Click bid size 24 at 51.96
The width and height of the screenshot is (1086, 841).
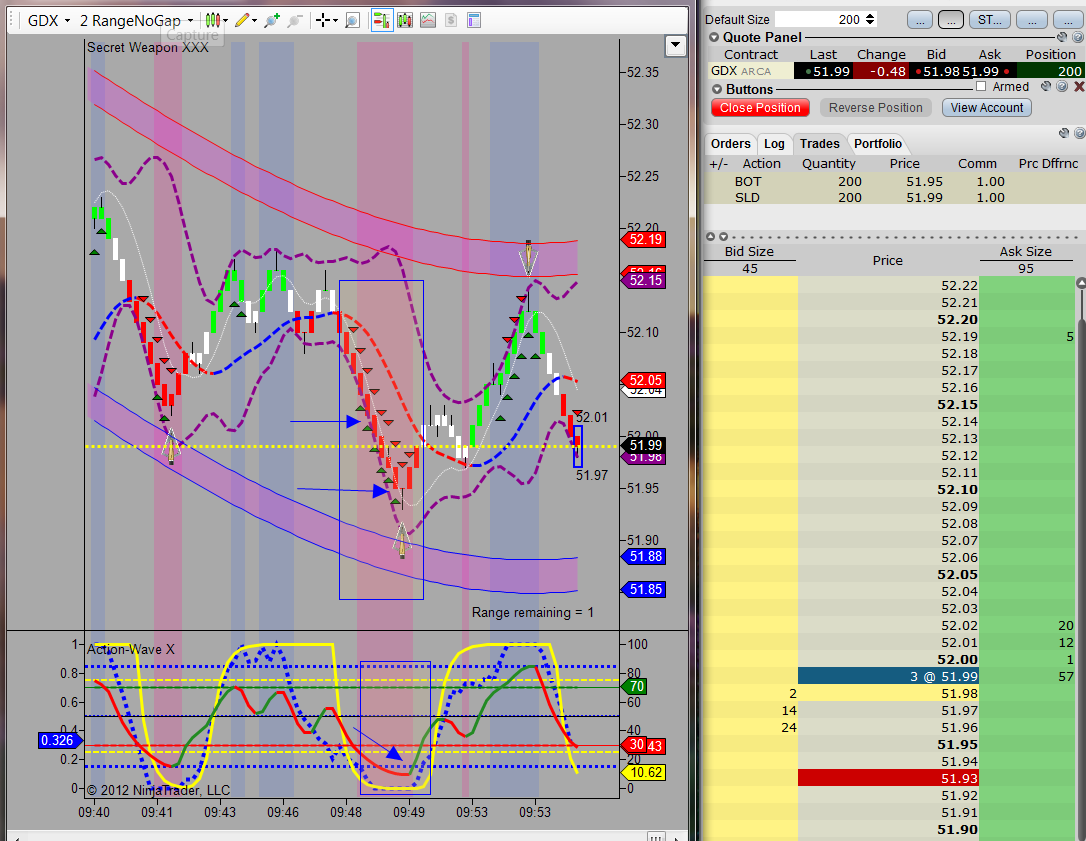751,727
